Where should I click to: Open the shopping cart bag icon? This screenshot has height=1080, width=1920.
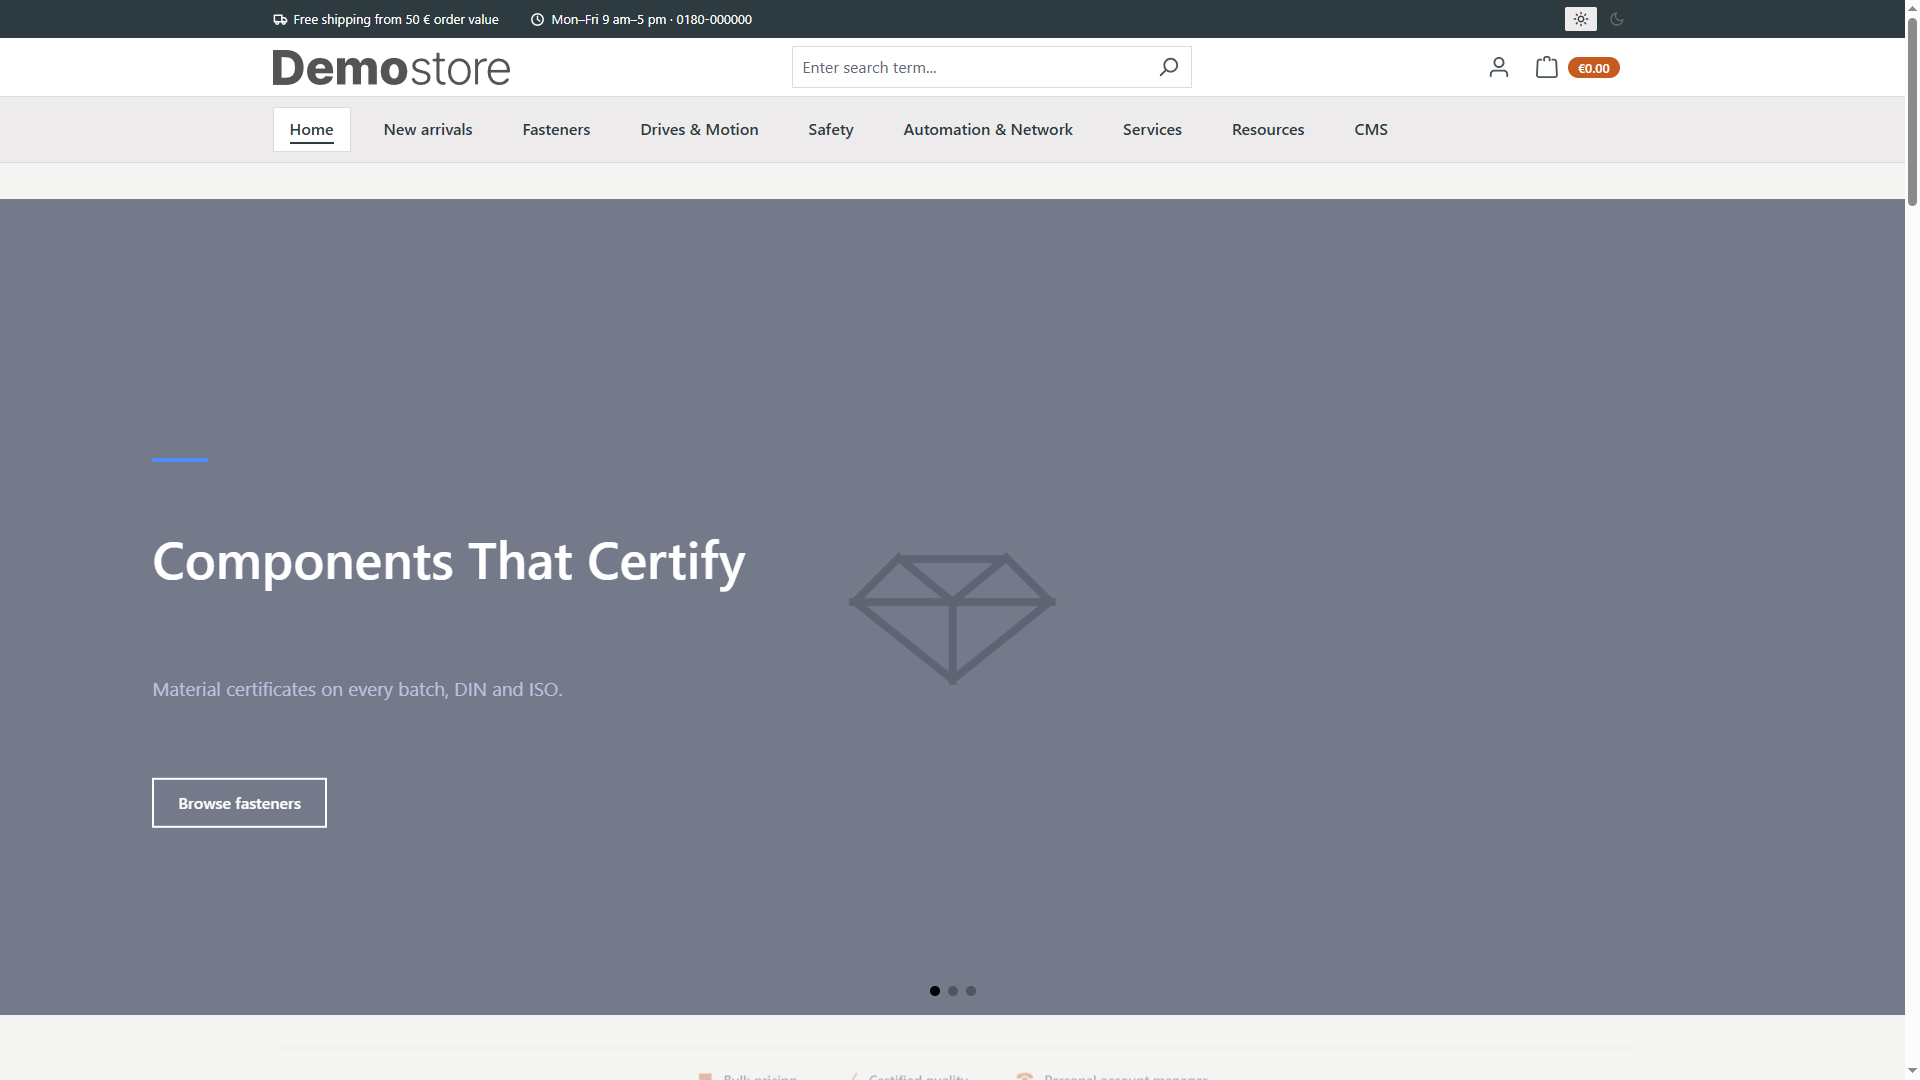[x=1546, y=67]
